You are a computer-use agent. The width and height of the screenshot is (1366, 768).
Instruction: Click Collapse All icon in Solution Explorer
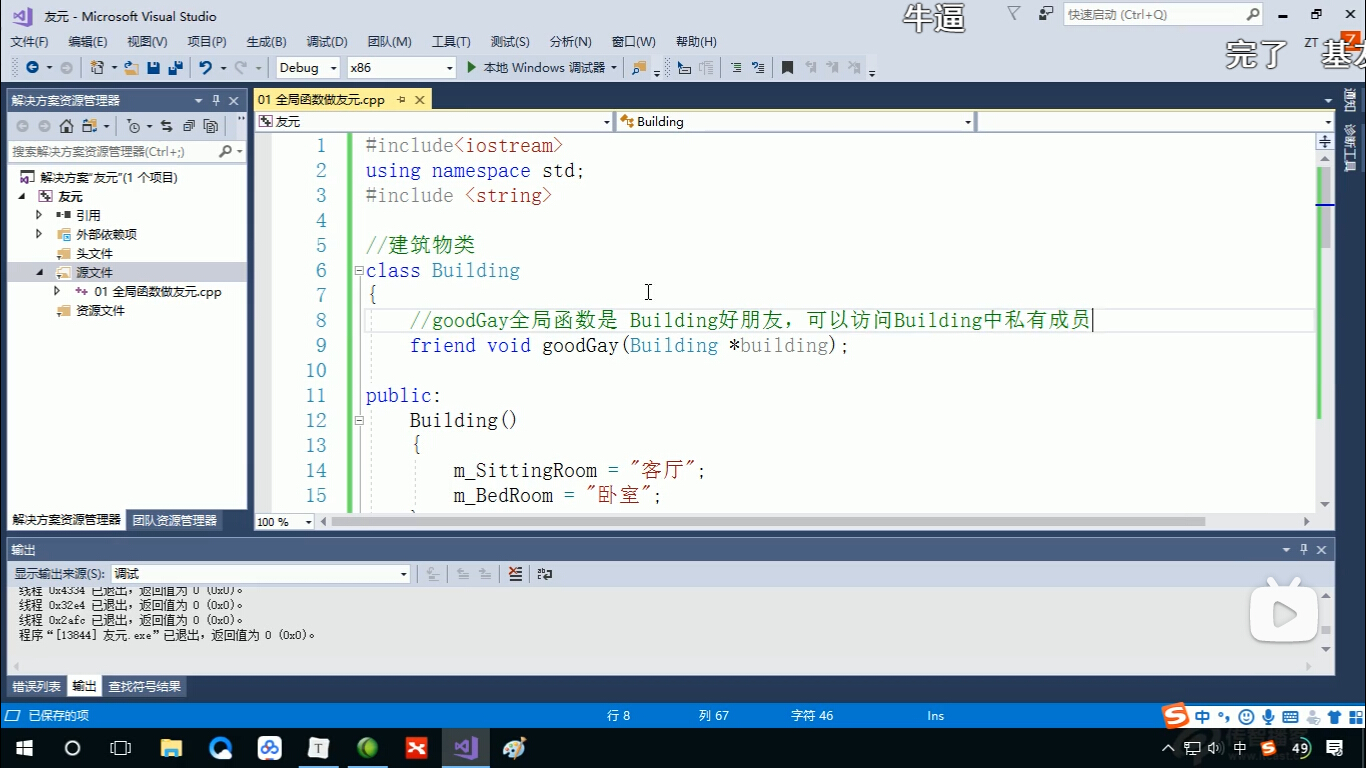click(x=188, y=126)
